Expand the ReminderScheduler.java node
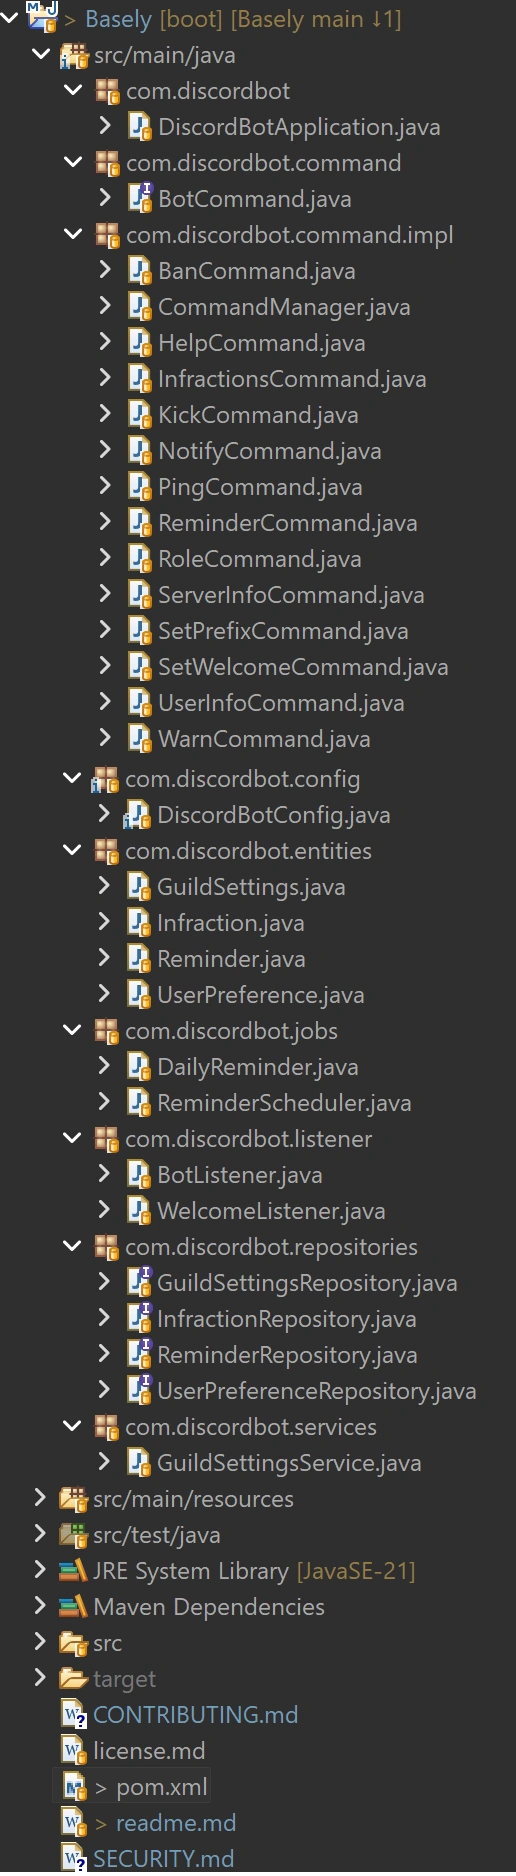 click(104, 1102)
